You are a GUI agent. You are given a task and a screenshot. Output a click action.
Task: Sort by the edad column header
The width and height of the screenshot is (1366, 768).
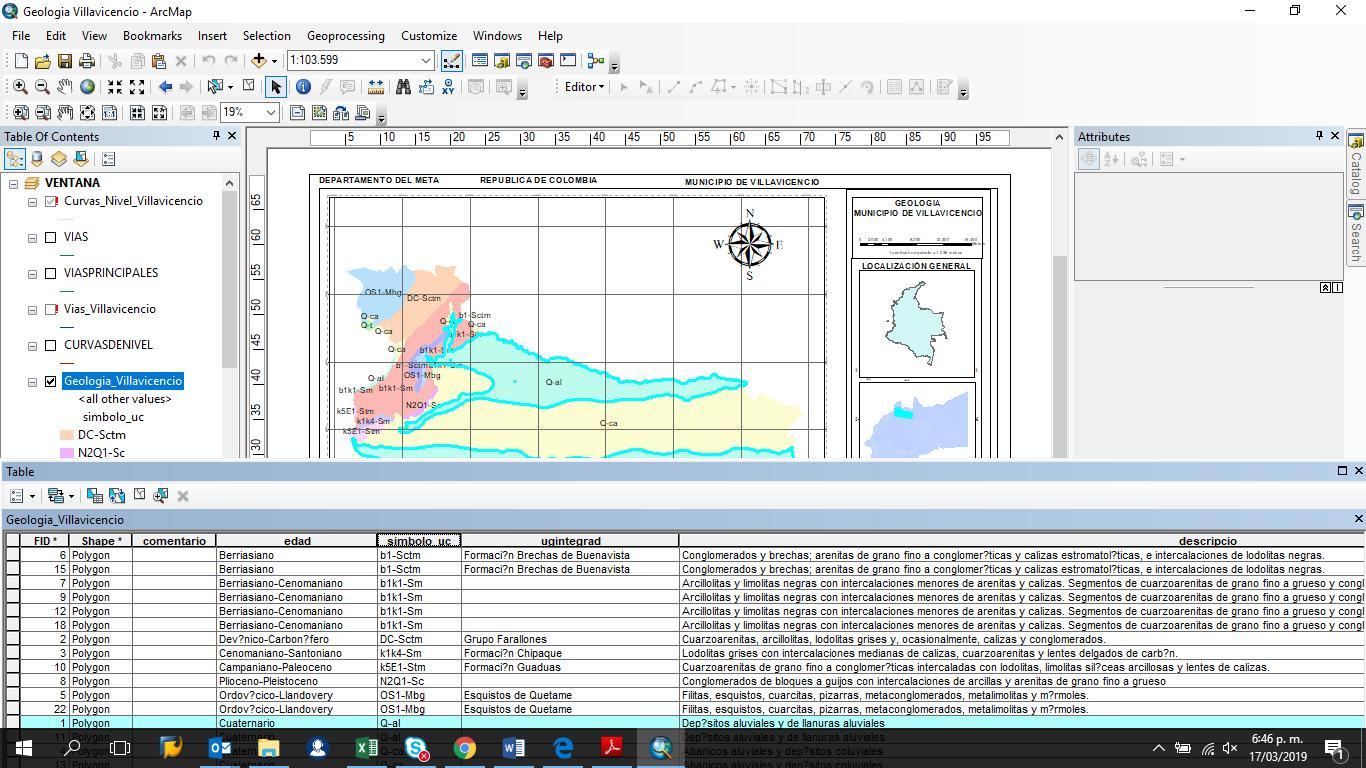[x=297, y=541]
